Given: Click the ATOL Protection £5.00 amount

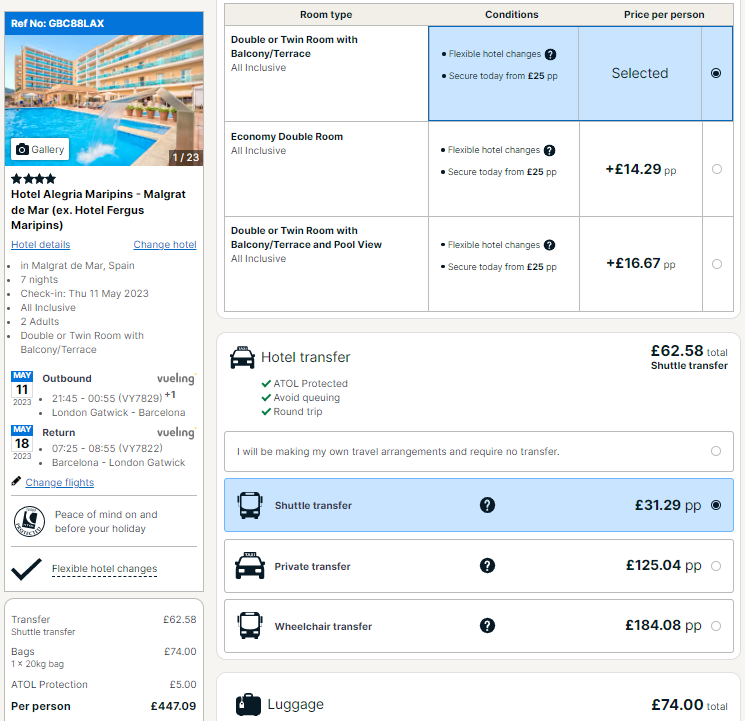Looking at the screenshot, I should tap(183, 684).
